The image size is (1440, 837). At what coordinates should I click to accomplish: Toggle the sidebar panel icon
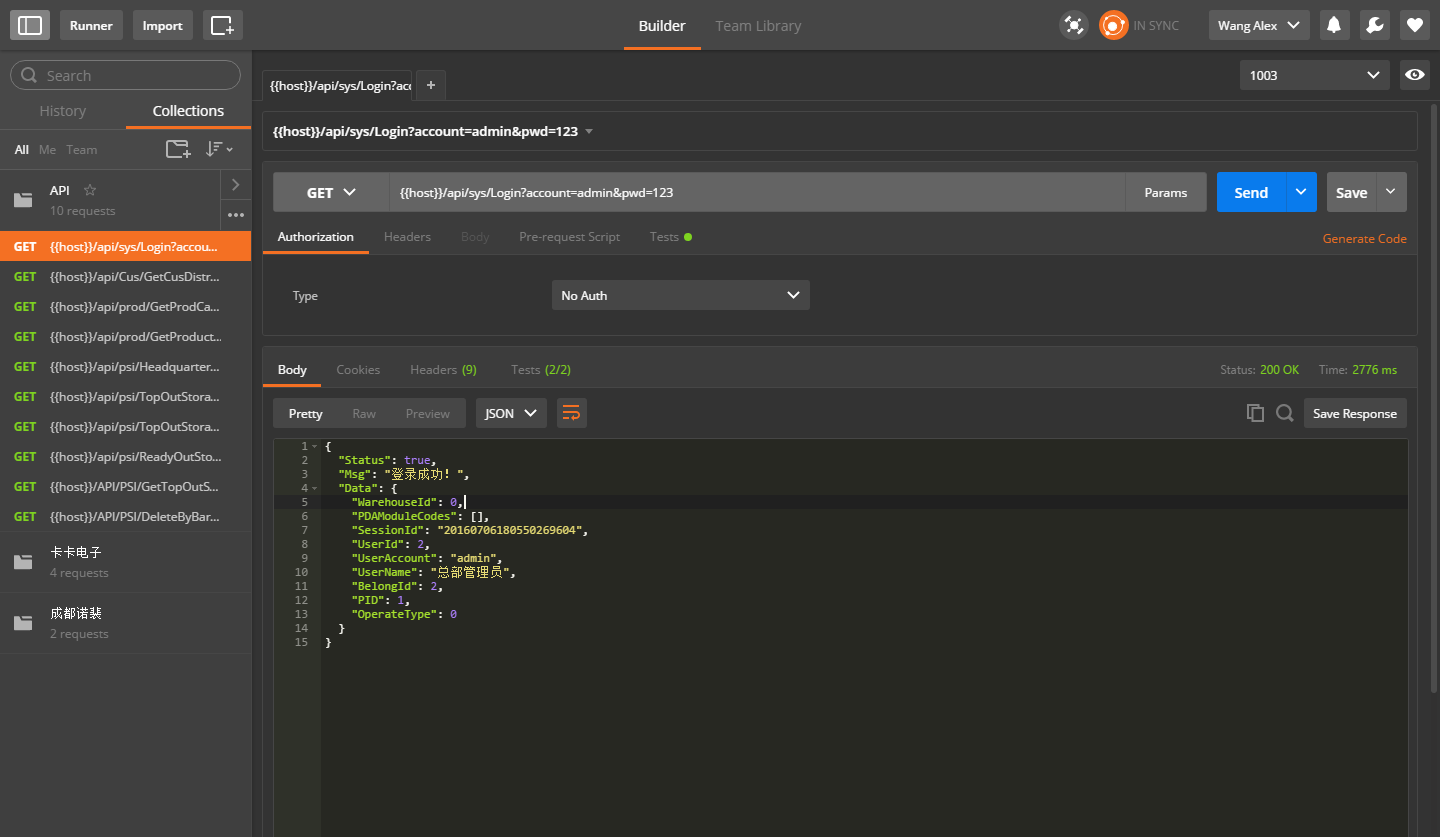tap(30, 25)
